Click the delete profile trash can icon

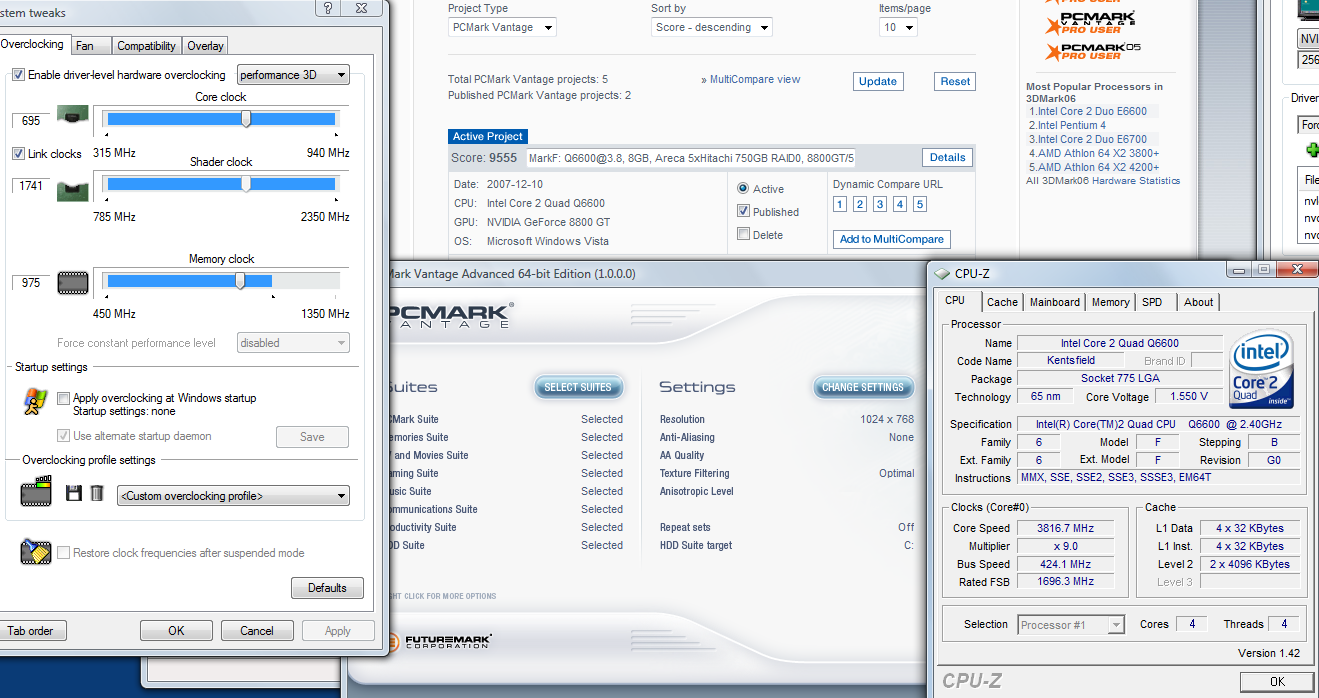pyautogui.click(x=97, y=493)
